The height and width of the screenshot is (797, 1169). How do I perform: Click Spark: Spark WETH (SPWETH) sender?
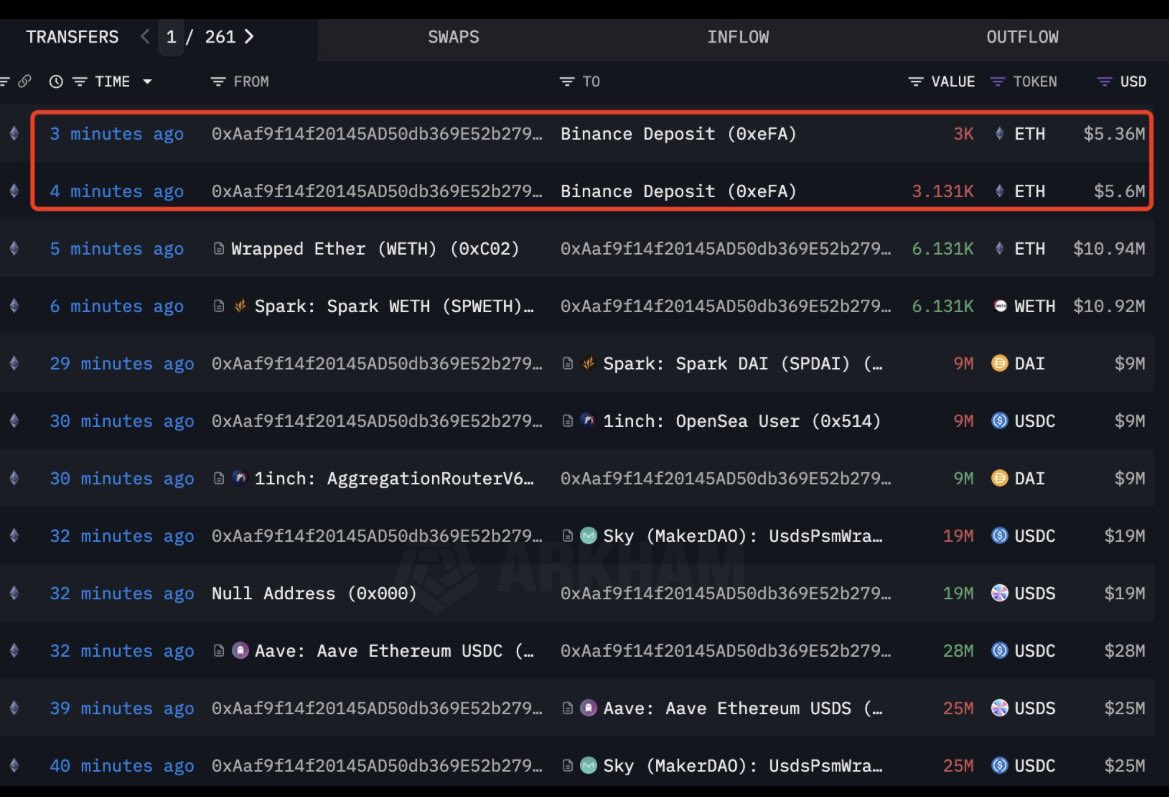394,306
